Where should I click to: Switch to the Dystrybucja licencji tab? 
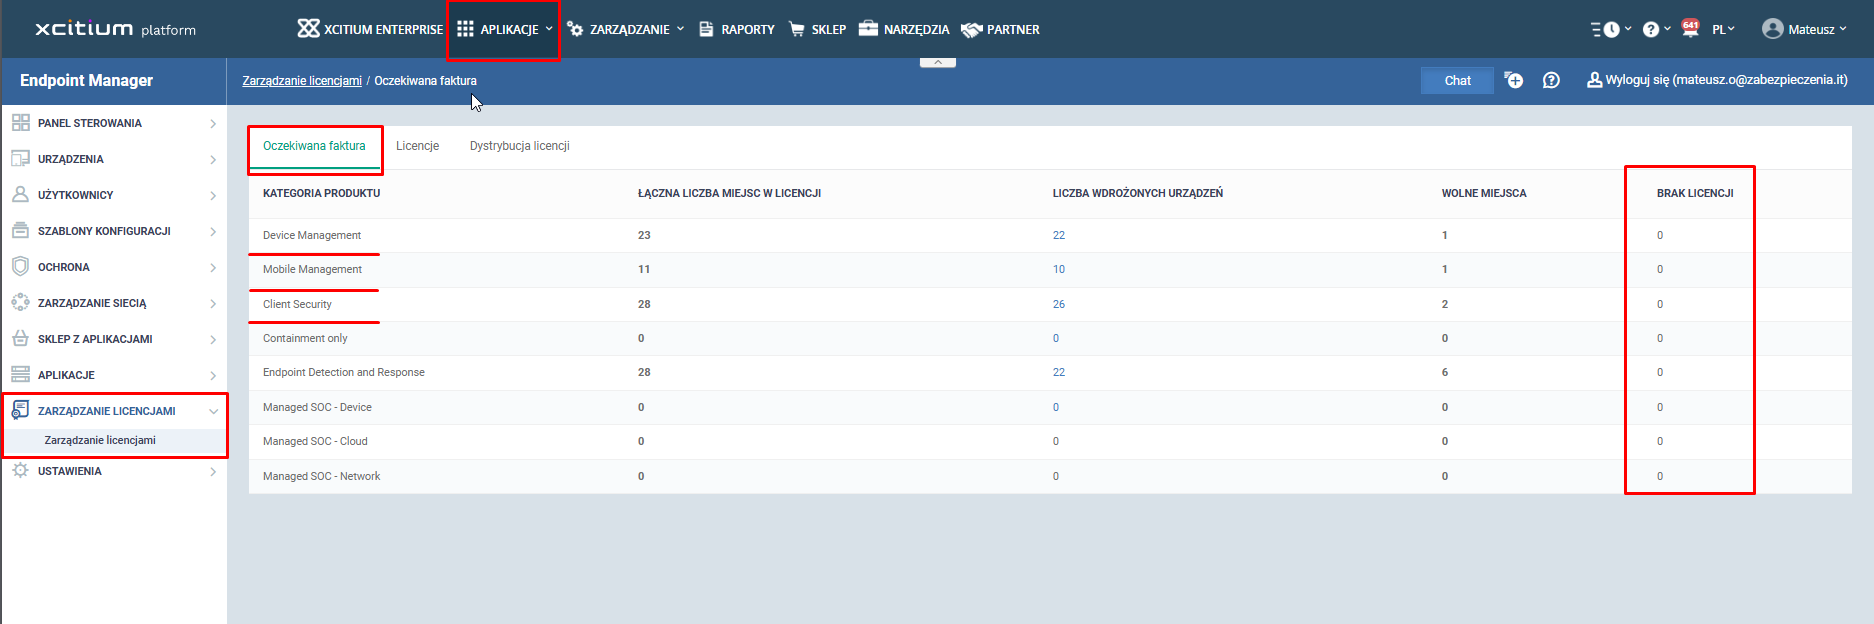[x=519, y=146]
